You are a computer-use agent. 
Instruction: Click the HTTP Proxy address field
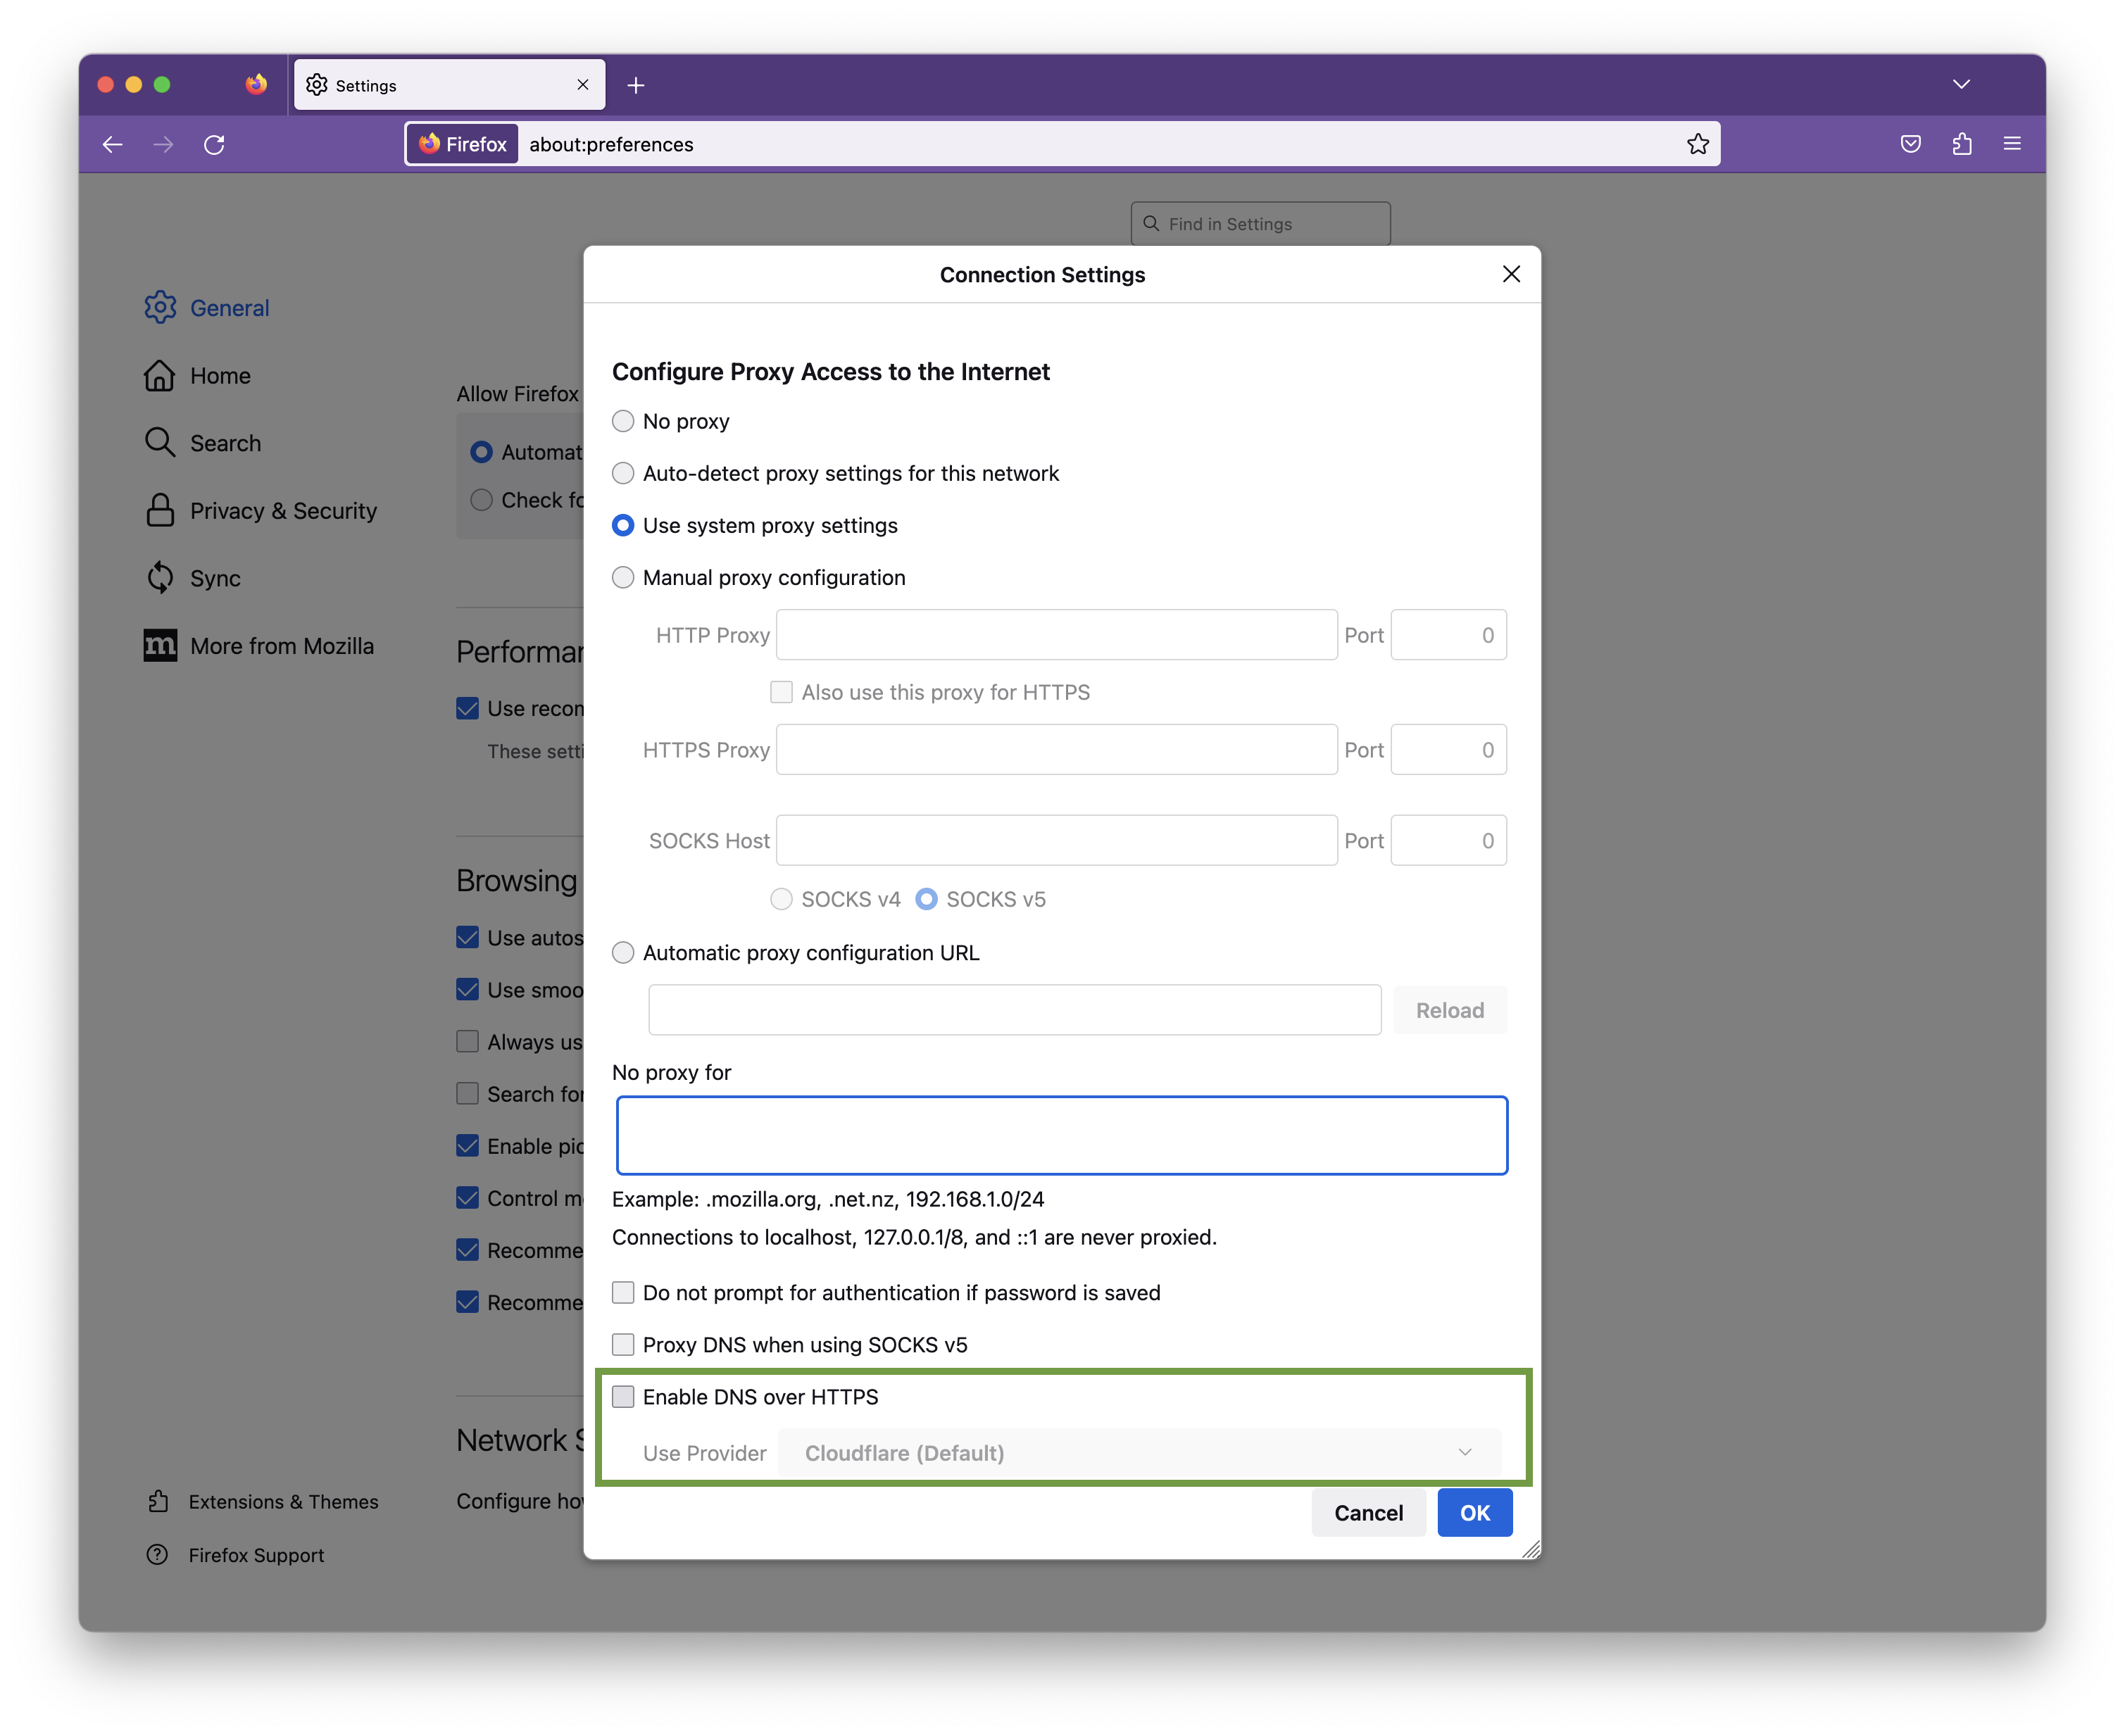[x=1056, y=635]
